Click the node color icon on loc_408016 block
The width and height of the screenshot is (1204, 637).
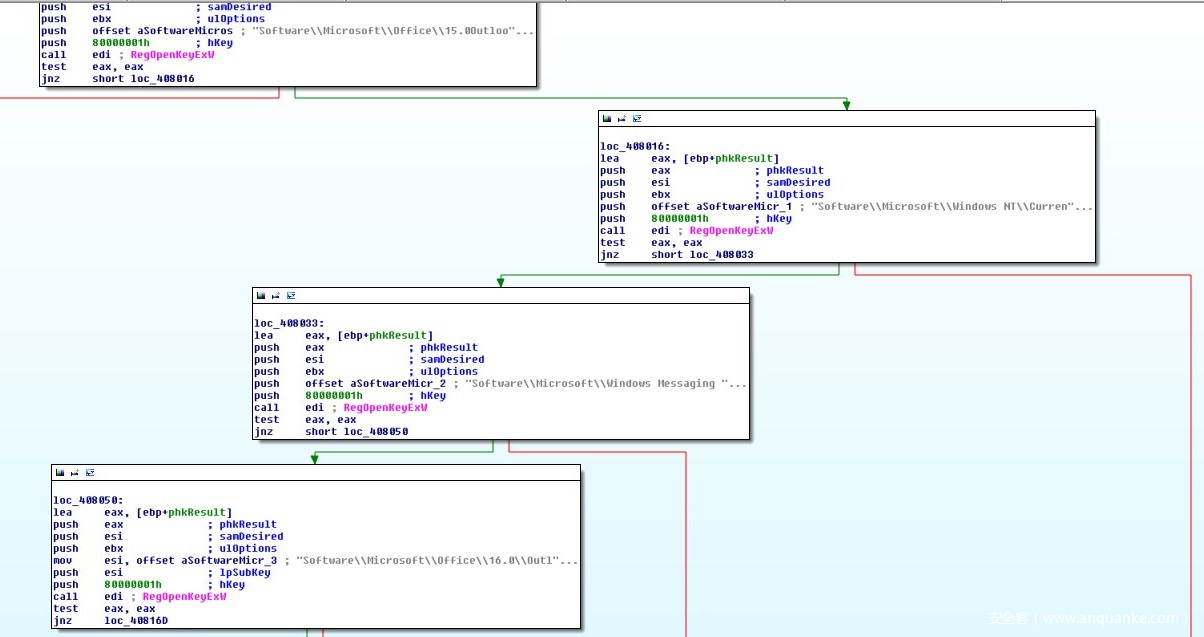[606, 119]
